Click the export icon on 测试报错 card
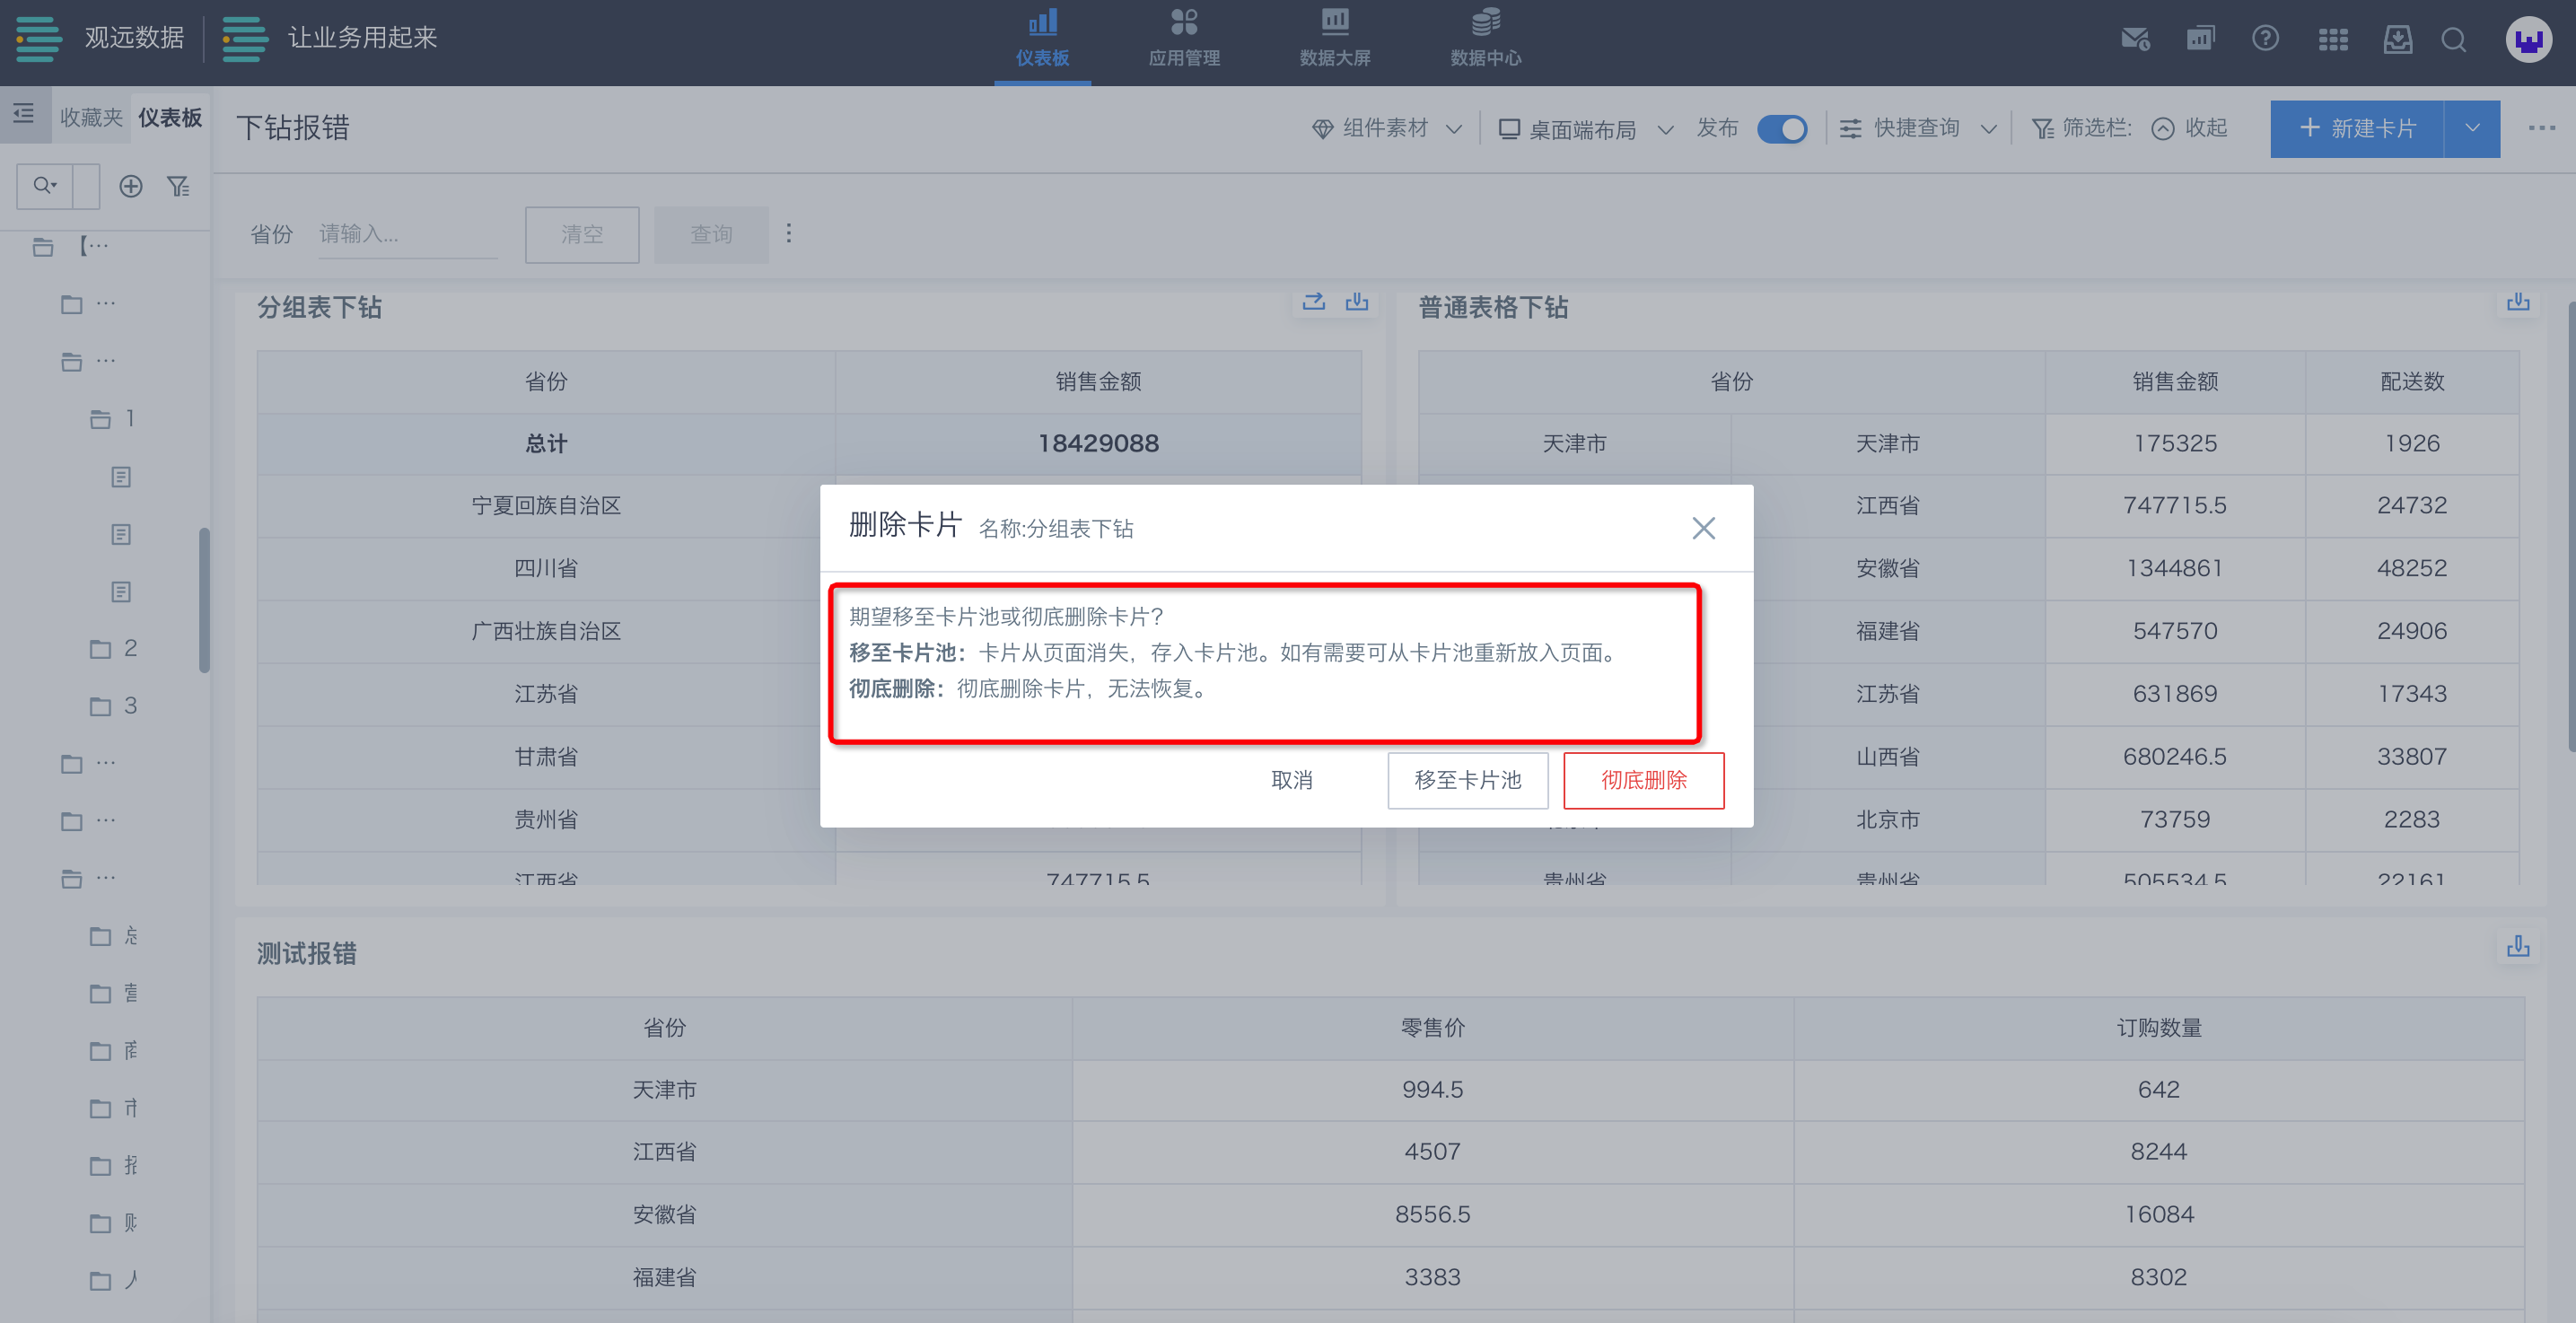This screenshot has width=2576, height=1323. 2518,946
